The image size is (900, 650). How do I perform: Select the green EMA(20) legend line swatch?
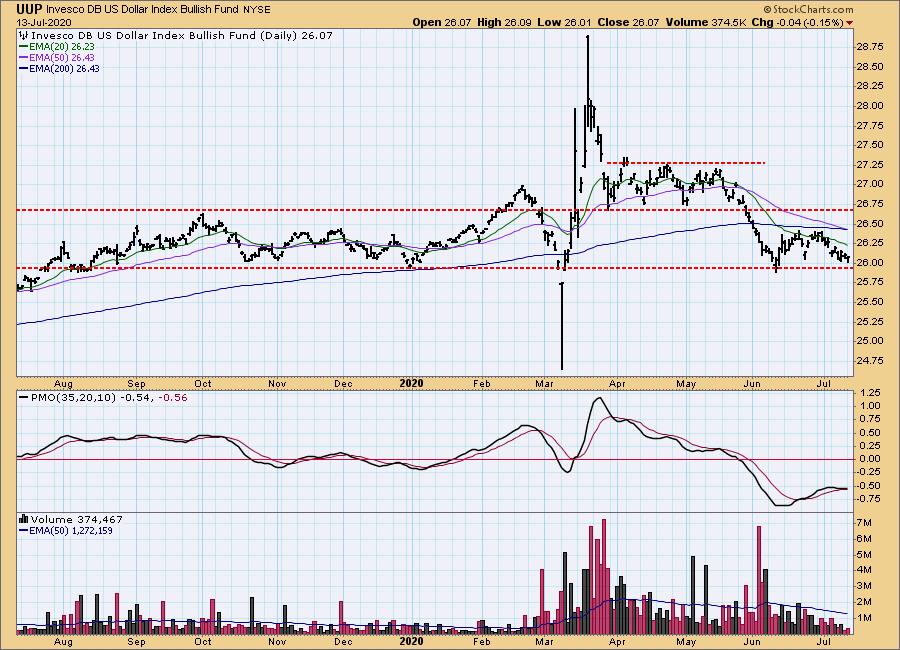(x=24, y=47)
